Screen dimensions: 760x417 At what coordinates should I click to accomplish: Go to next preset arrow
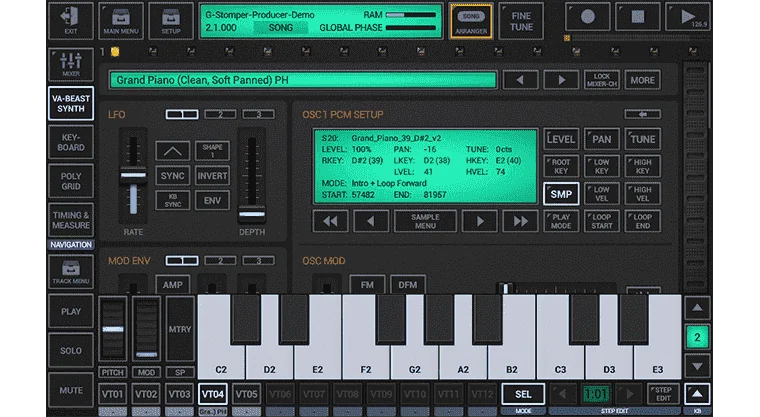pyautogui.click(x=561, y=80)
